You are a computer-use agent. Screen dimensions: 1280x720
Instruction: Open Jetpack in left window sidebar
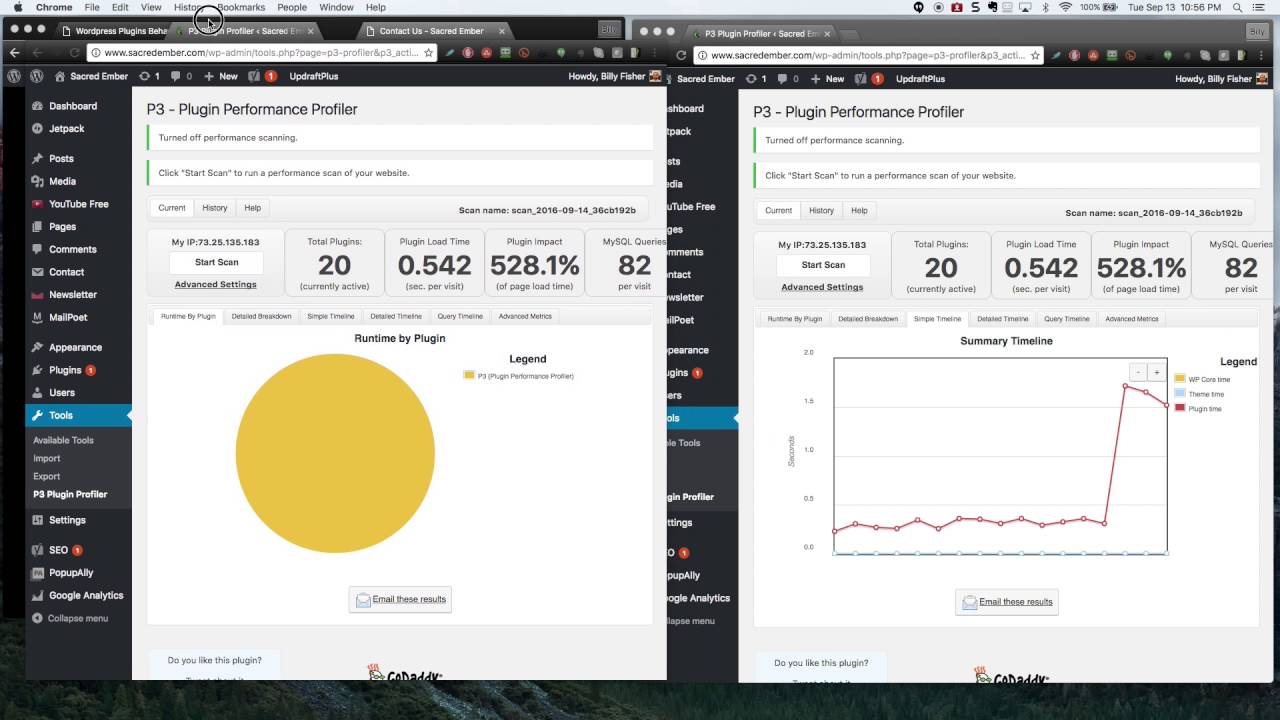pyautogui.click(x=66, y=129)
